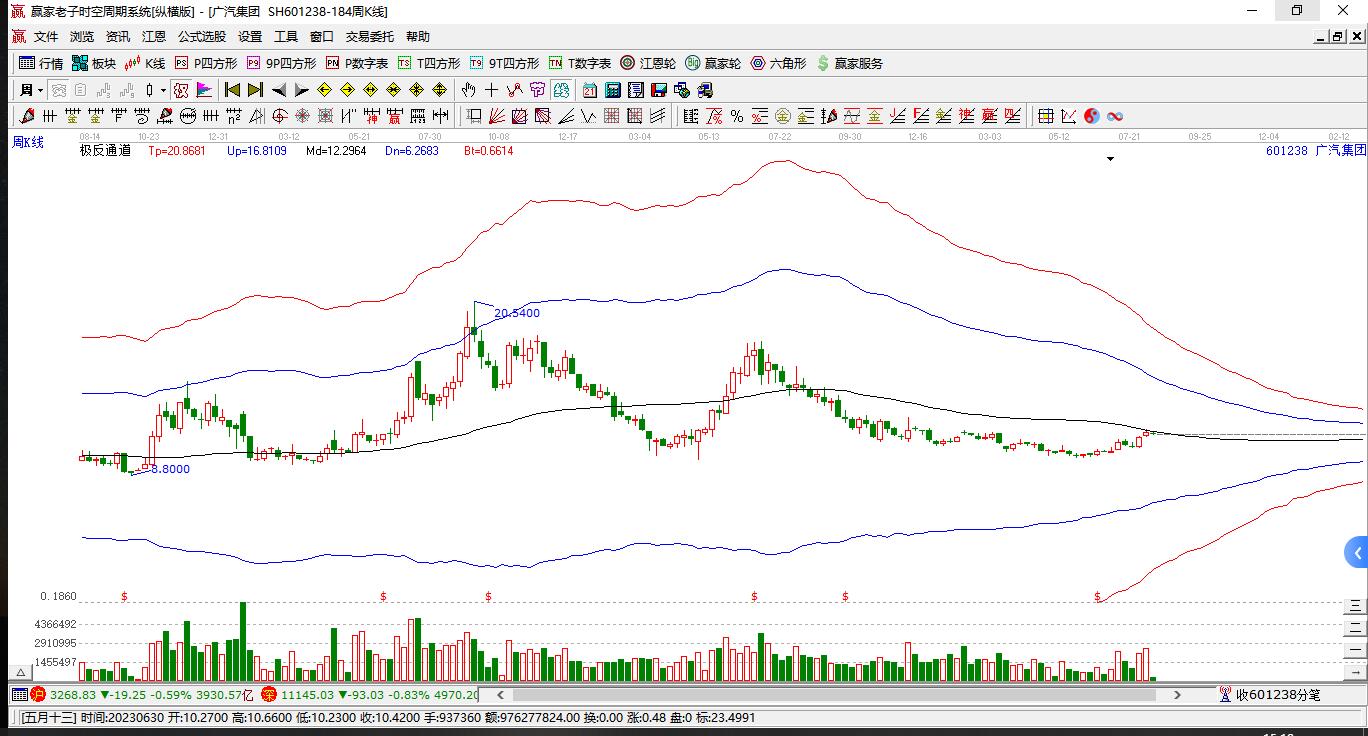Click the yellow left-arrow diamond
This screenshot has height=736, width=1368.
pyautogui.click(x=325, y=90)
